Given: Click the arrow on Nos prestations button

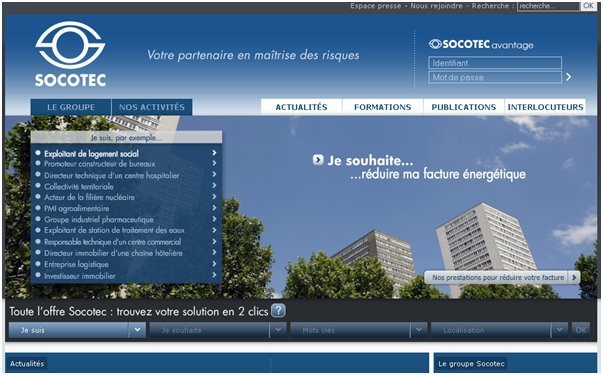Looking at the screenshot, I should click(574, 277).
